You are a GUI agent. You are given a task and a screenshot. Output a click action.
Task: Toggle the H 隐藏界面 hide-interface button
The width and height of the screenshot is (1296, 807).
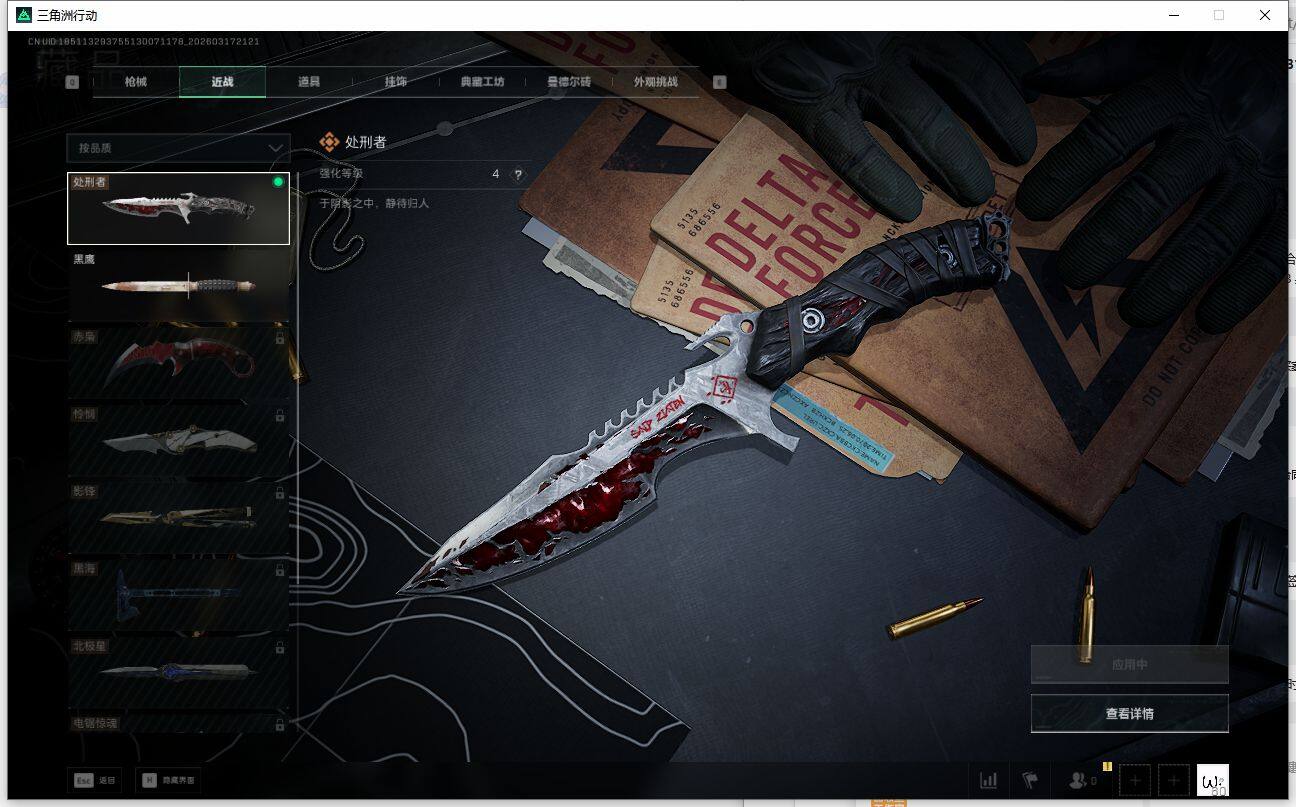click(169, 780)
